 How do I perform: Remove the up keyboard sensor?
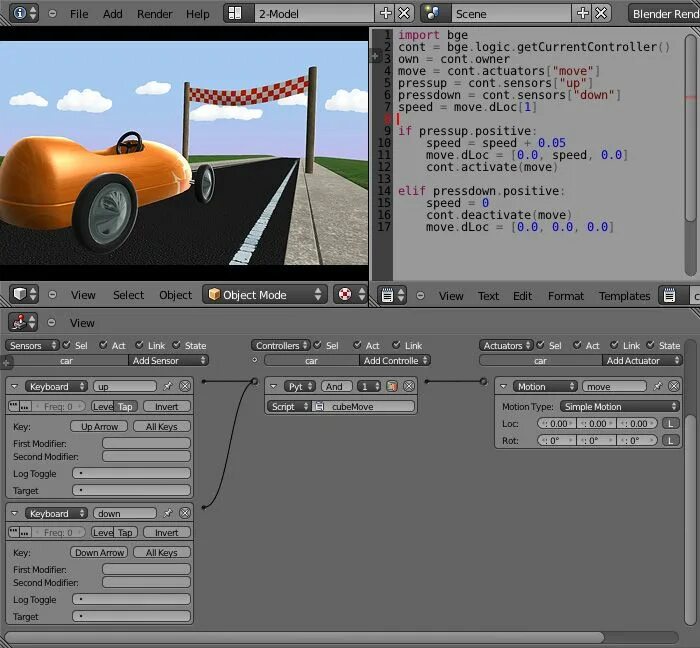[x=185, y=386]
